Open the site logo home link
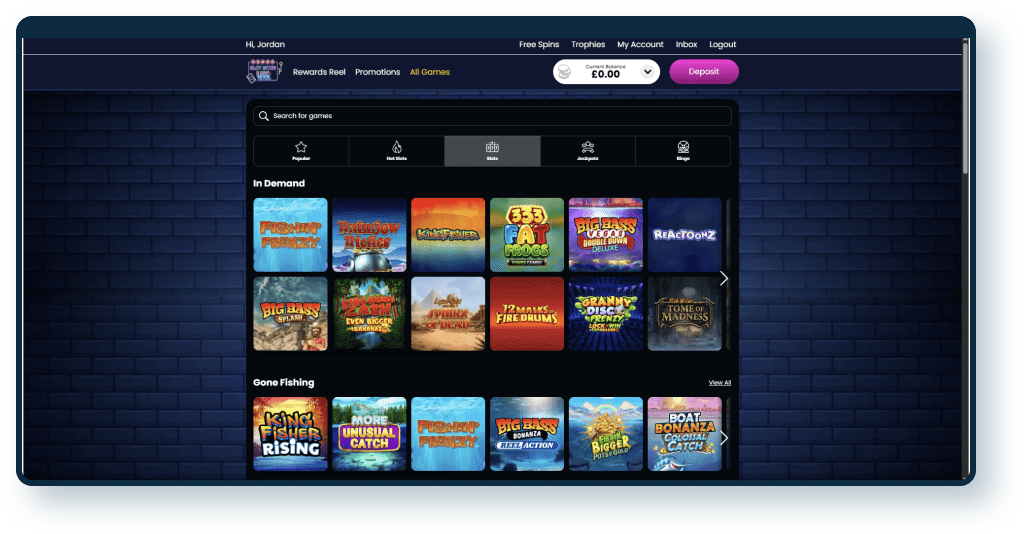1024x534 pixels. tap(264, 71)
